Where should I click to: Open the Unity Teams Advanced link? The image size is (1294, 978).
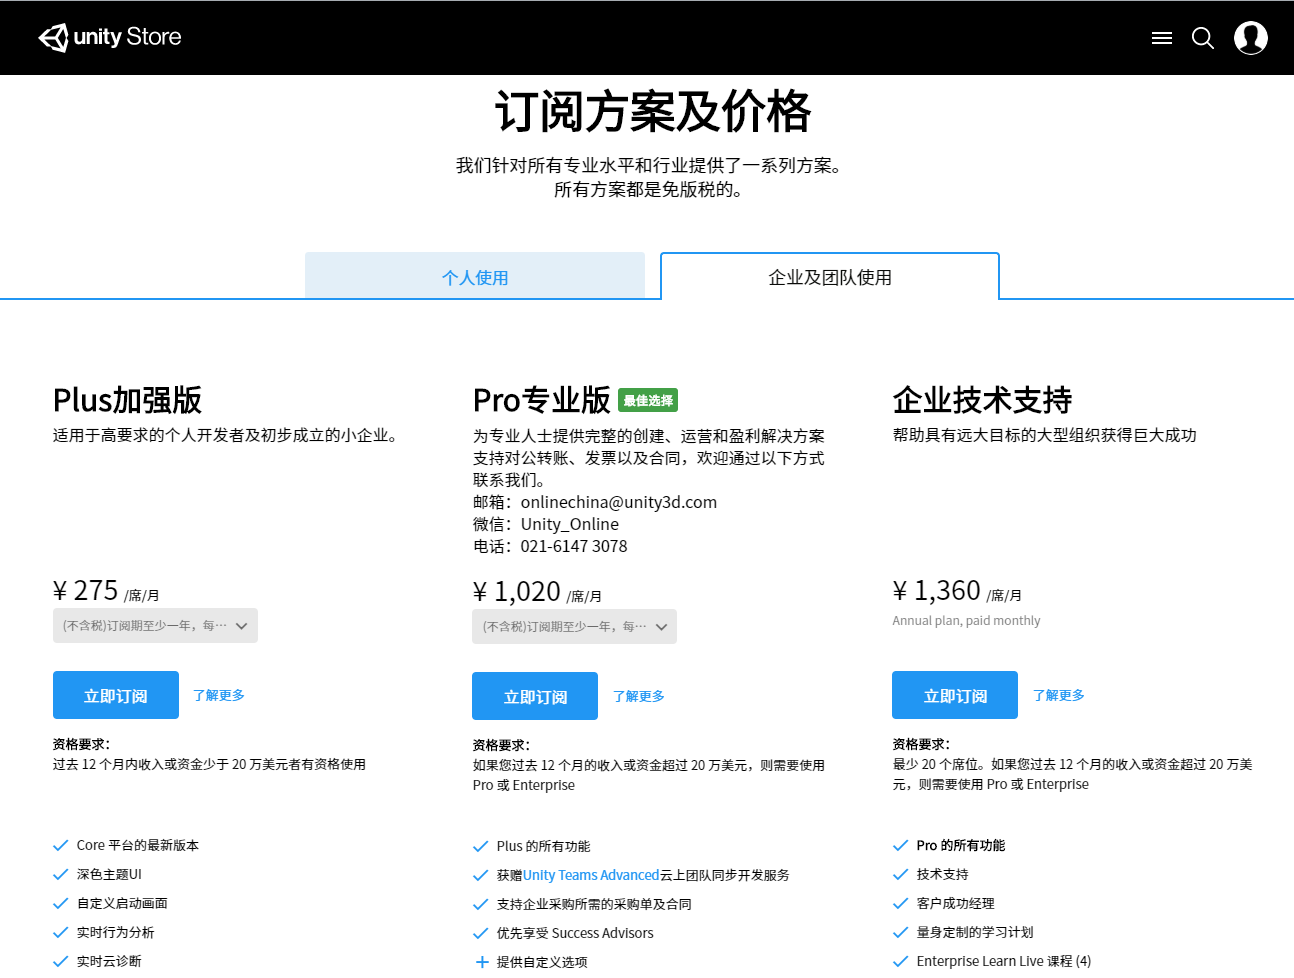(x=591, y=875)
